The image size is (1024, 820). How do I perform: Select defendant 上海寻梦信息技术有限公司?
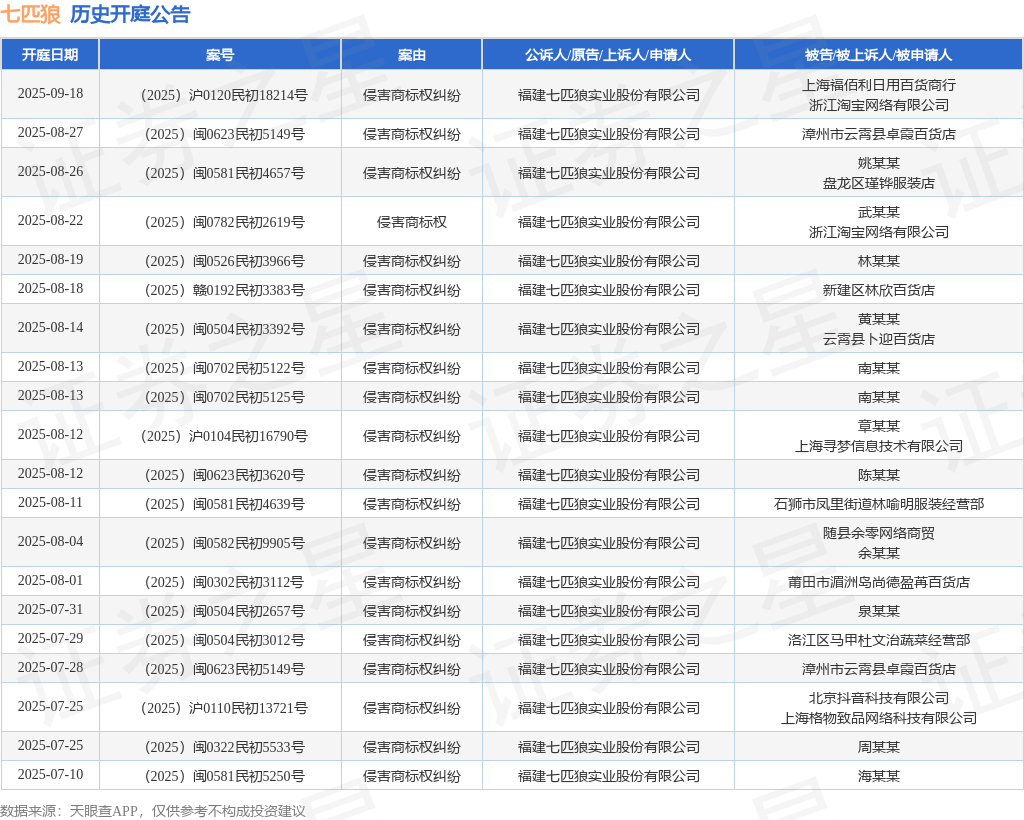(x=879, y=446)
